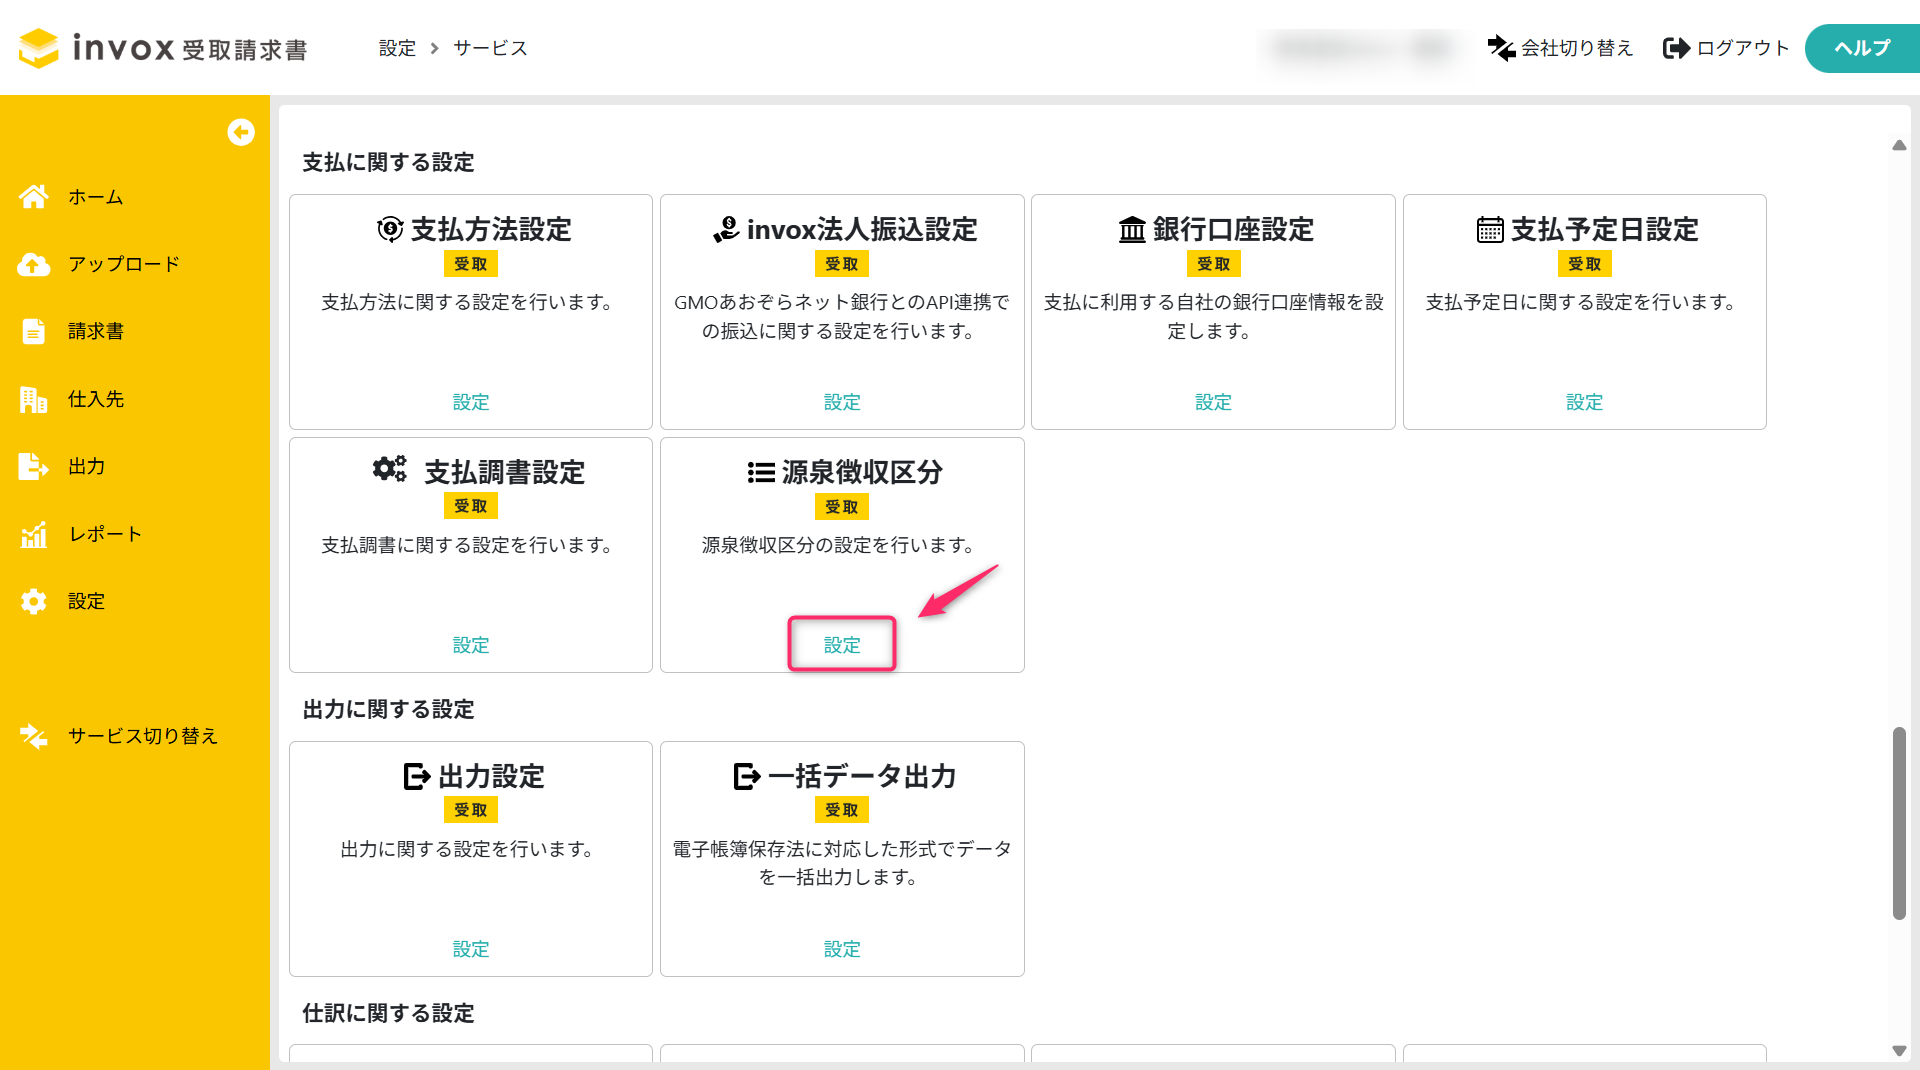This screenshot has height=1070, width=1920.
Task: Click the レポート chart icon
Action: [34, 534]
